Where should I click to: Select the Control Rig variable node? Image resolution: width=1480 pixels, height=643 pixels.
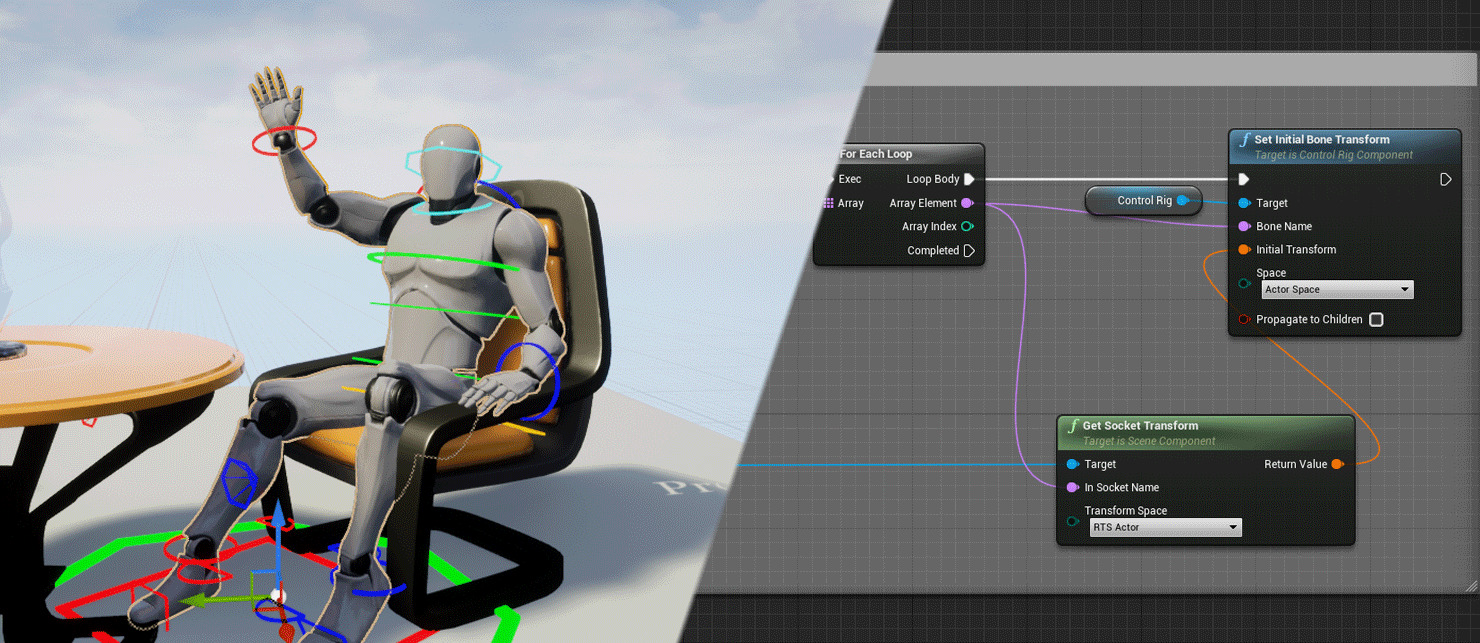coord(1144,200)
